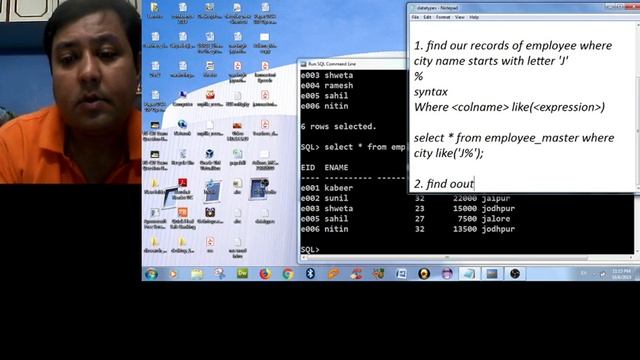Open Google Chrome from the taskbar

pos(288,274)
